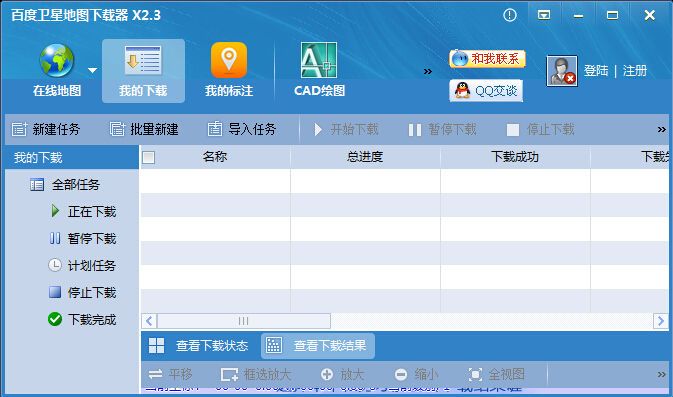Click the 新建任务 new task icon

(x=19, y=129)
